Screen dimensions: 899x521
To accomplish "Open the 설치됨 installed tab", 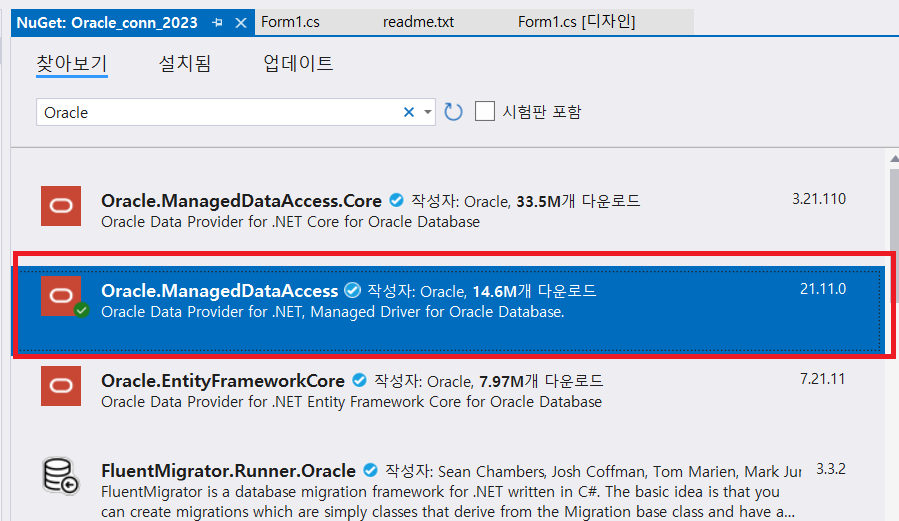I will point(185,63).
